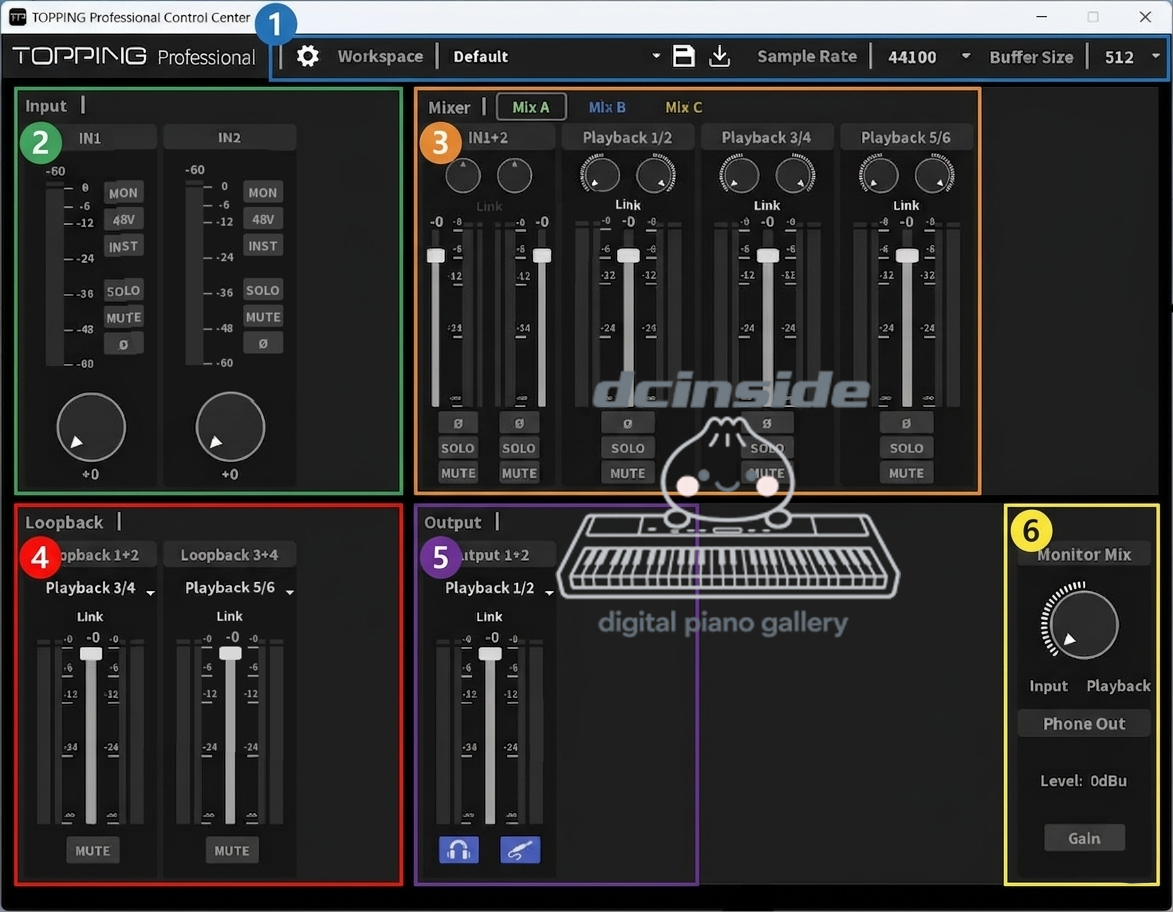This screenshot has height=912, width=1173.
Task: Switch to the Mix B tab
Action: [x=607, y=107]
